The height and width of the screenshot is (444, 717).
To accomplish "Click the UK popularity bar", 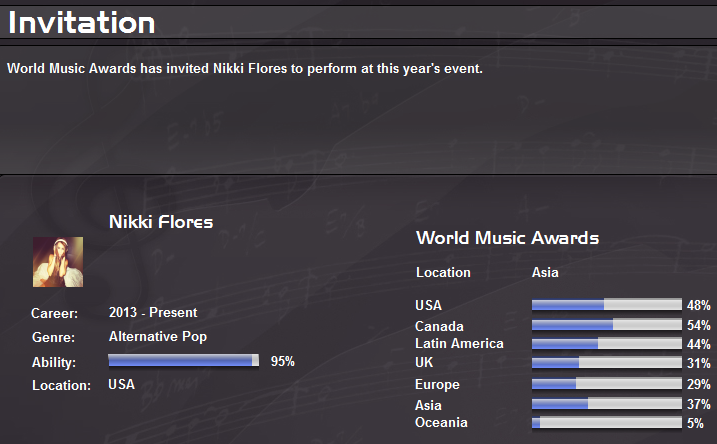I will tap(606, 362).
